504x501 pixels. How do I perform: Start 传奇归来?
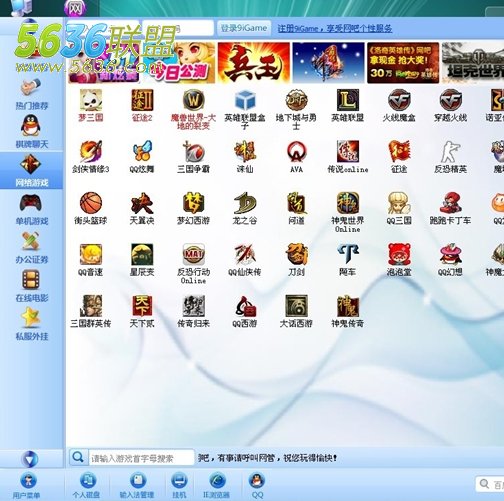[193, 311]
